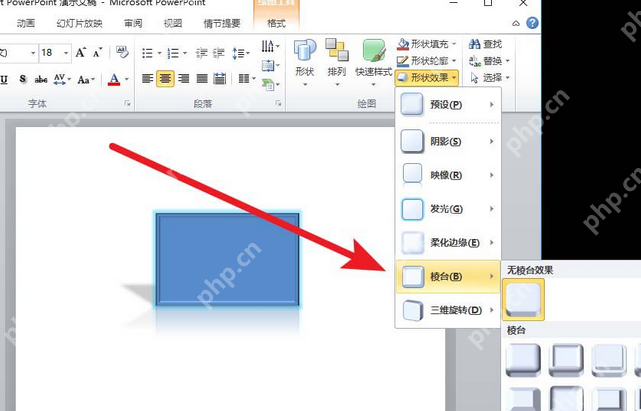
Task: Toggle align text left
Action: click(x=147, y=78)
